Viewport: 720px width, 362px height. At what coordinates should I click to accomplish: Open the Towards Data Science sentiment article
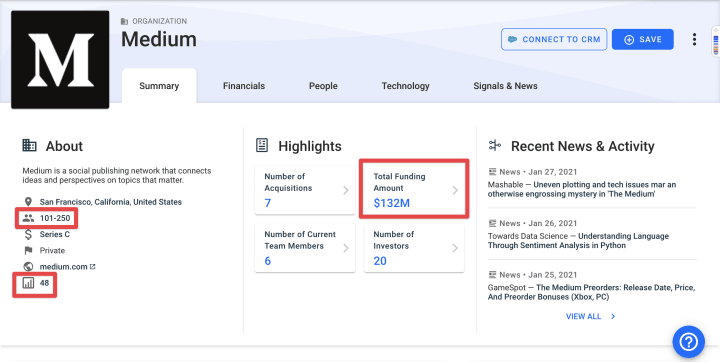pos(578,241)
